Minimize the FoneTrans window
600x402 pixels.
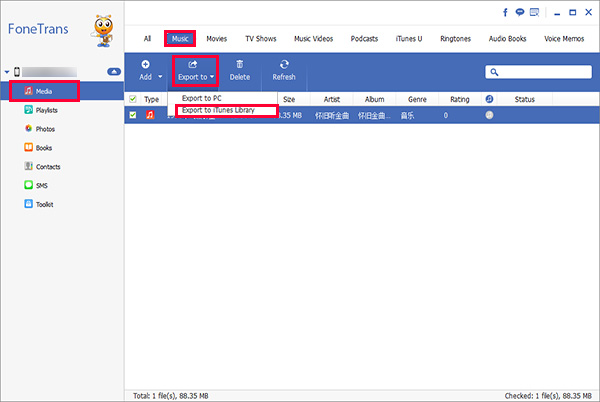(557, 13)
